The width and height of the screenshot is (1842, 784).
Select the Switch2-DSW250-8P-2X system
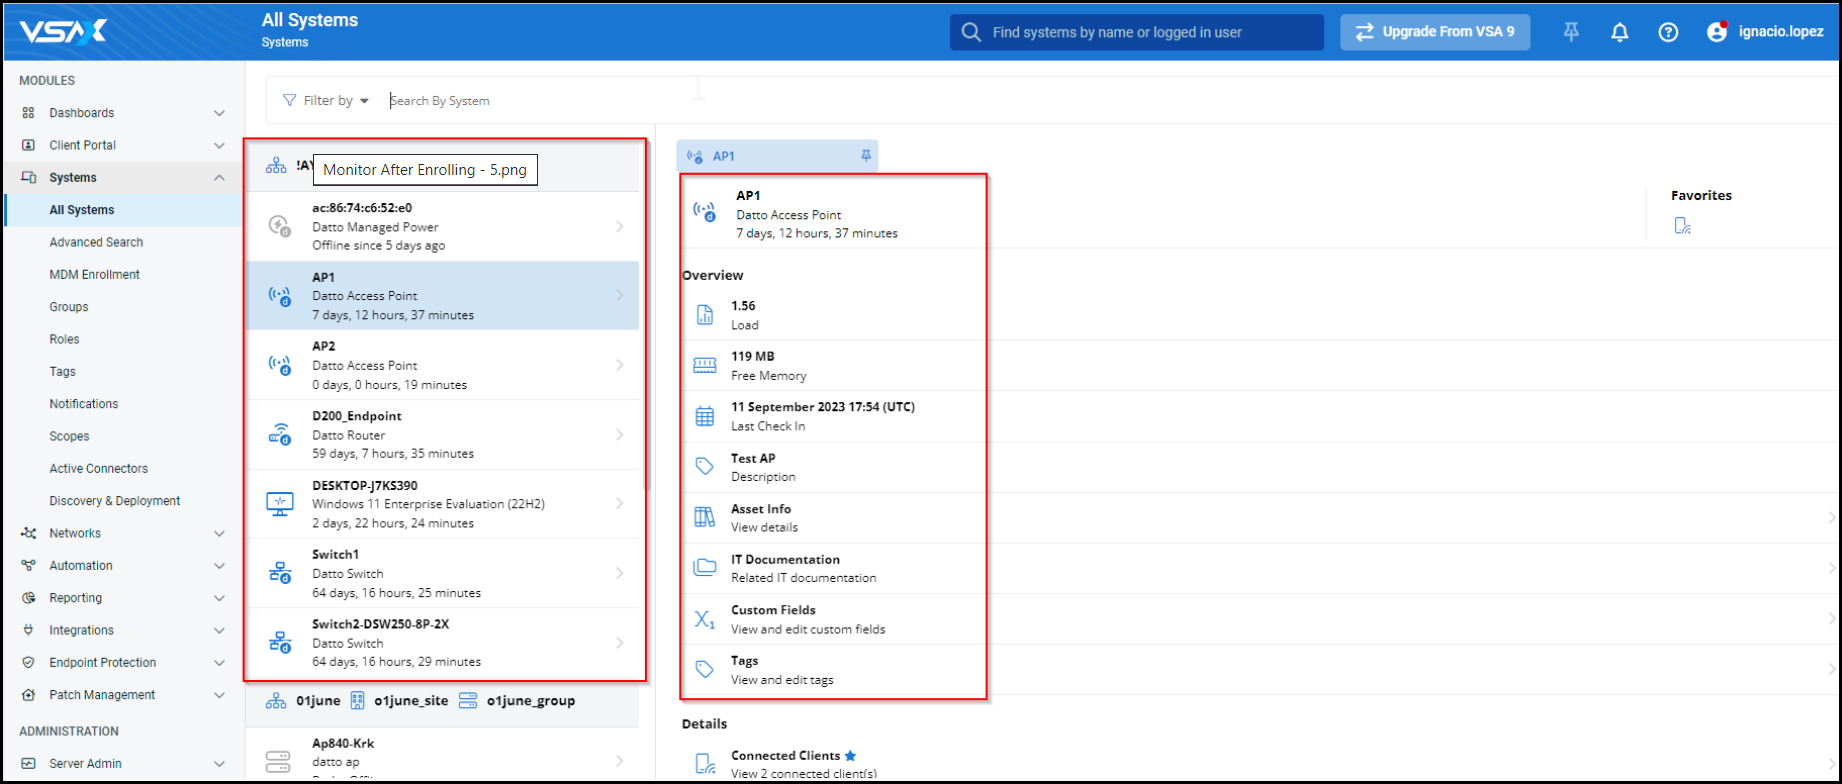coord(442,643)
